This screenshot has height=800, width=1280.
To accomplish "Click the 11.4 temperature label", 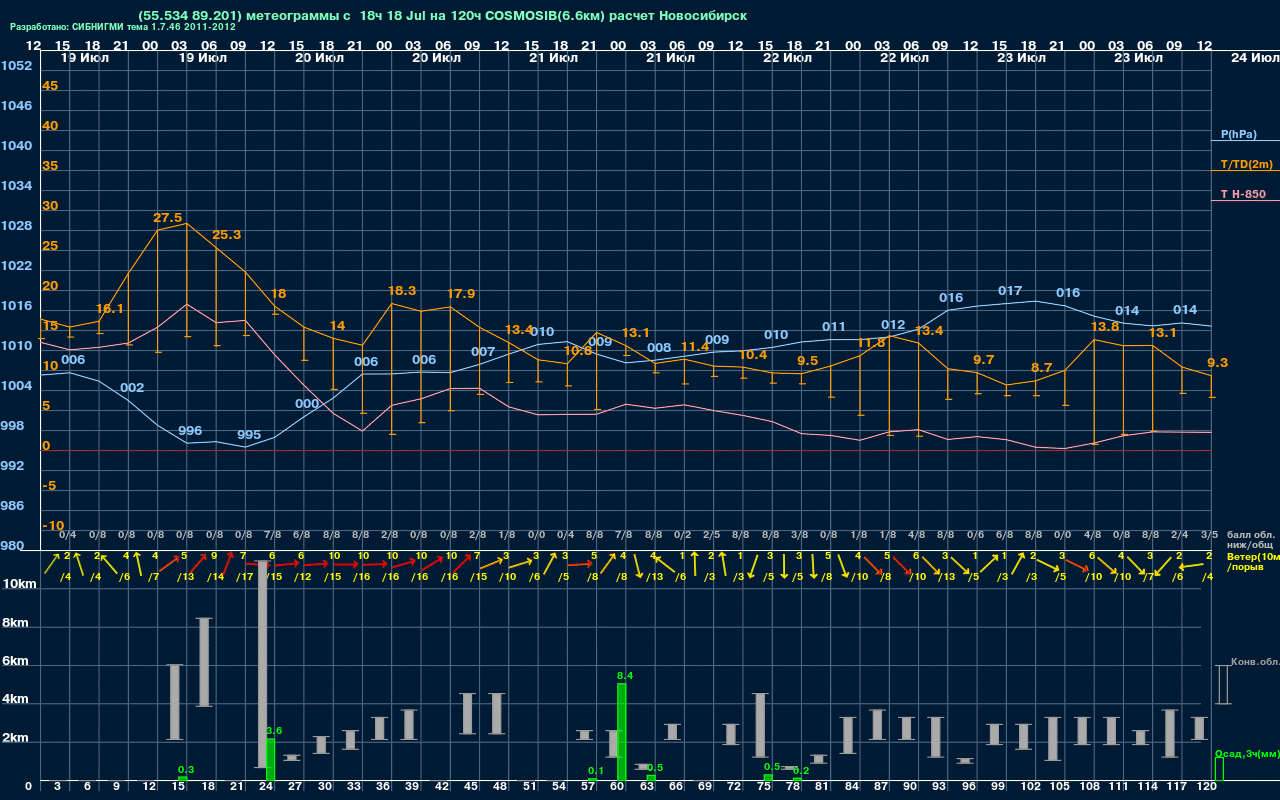I will tap(695, 347).
